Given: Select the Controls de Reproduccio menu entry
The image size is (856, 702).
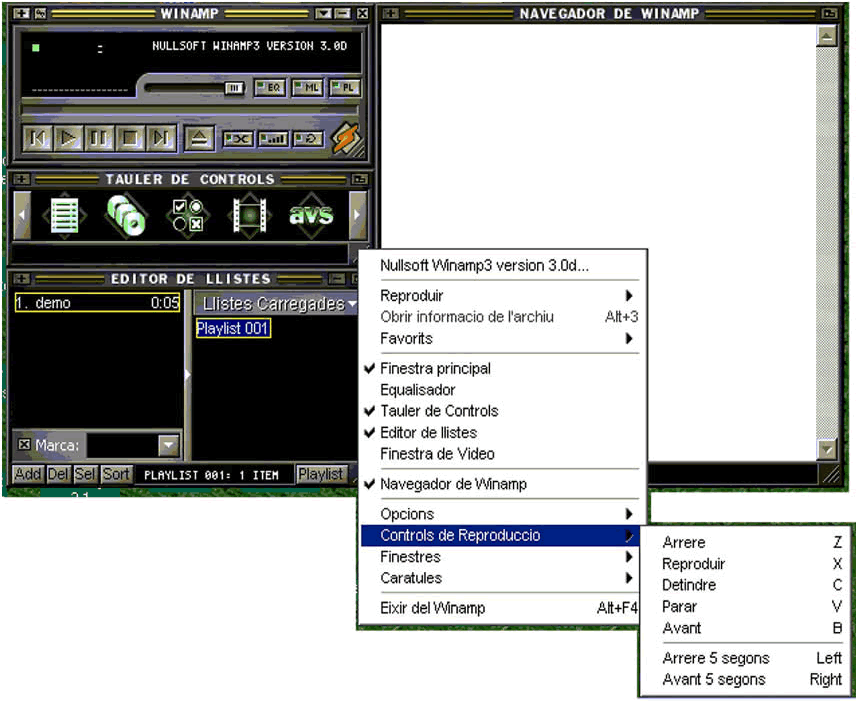Looking at the screenshot, I should [501, 536].
